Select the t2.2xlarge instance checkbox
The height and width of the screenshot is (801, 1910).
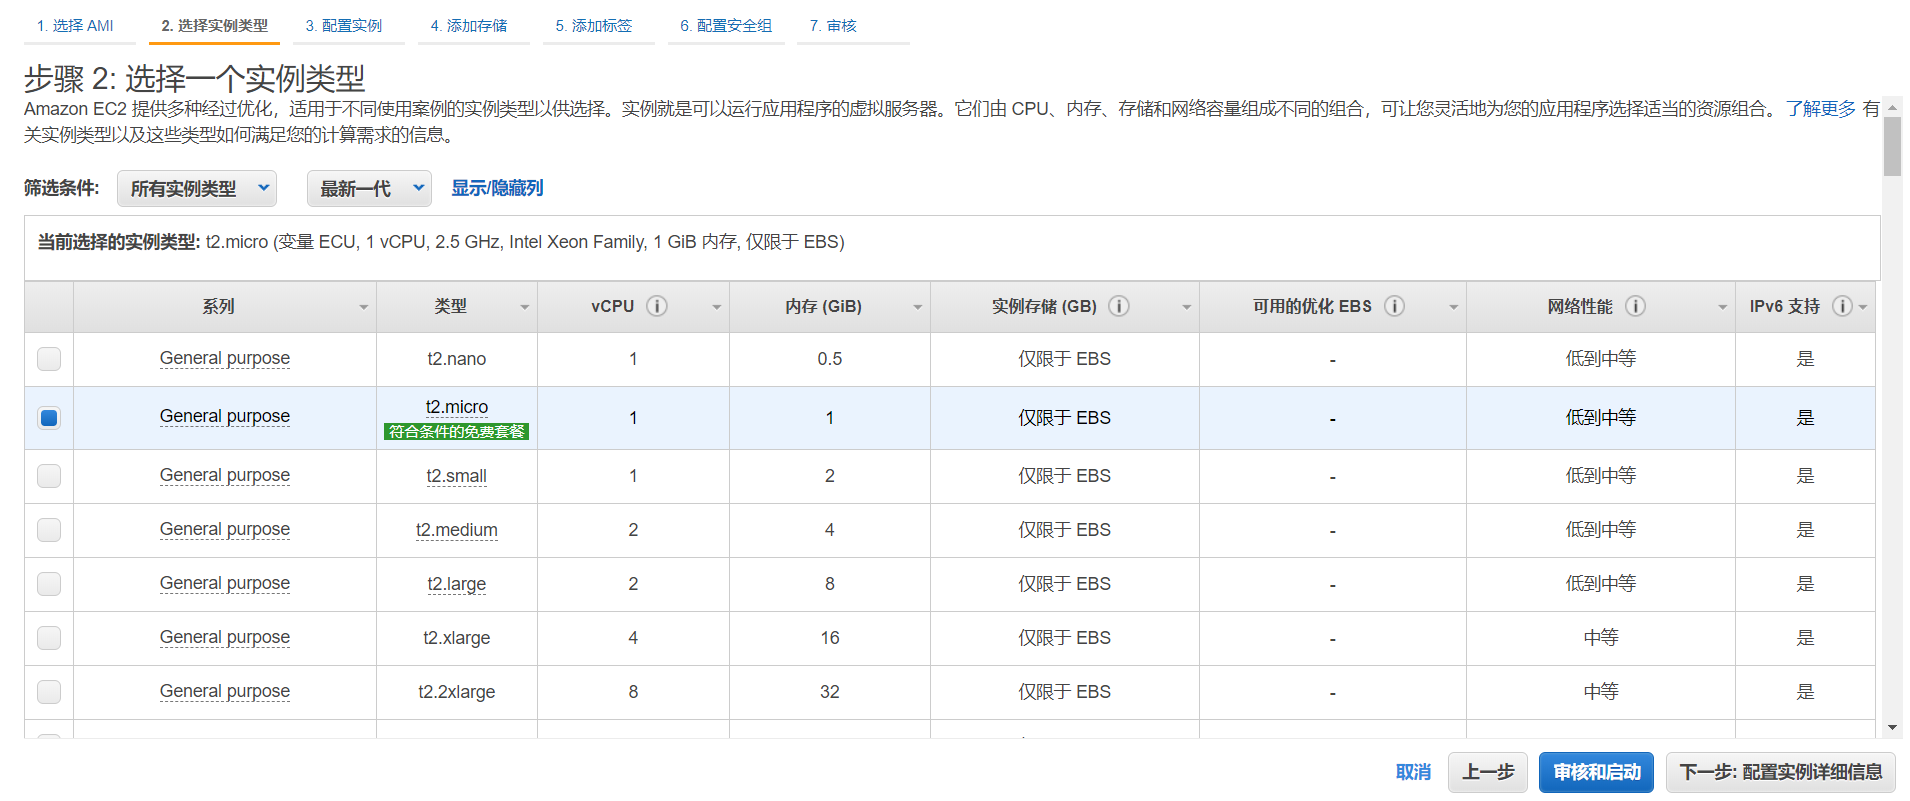[x=49, y=692]
